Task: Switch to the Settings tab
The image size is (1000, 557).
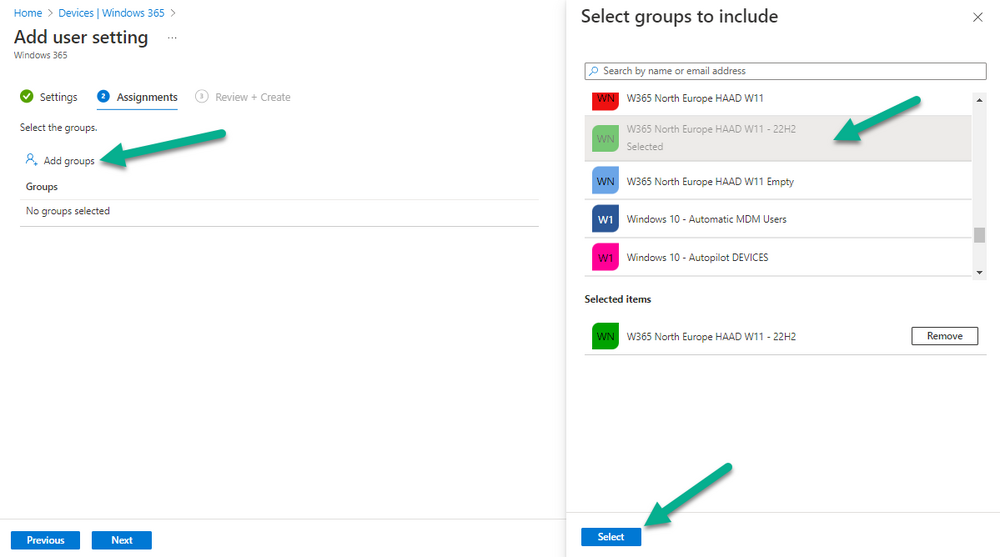Action: 58,97
